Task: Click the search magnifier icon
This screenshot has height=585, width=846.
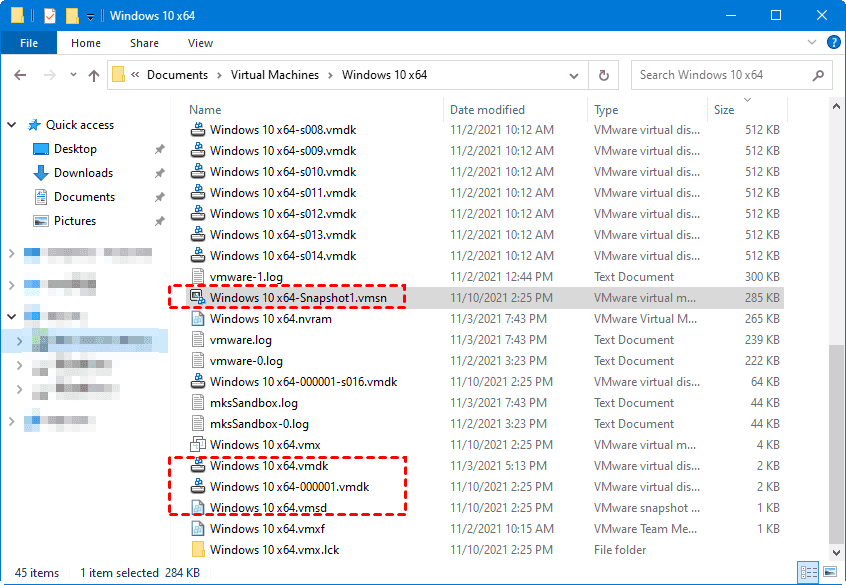Action: 818,75
